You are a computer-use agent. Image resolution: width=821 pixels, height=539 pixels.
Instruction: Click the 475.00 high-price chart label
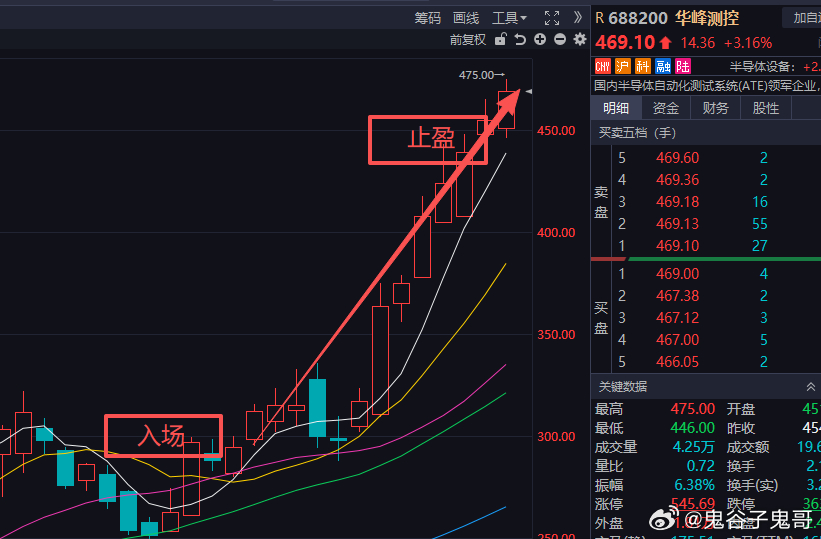click(476, 75)
